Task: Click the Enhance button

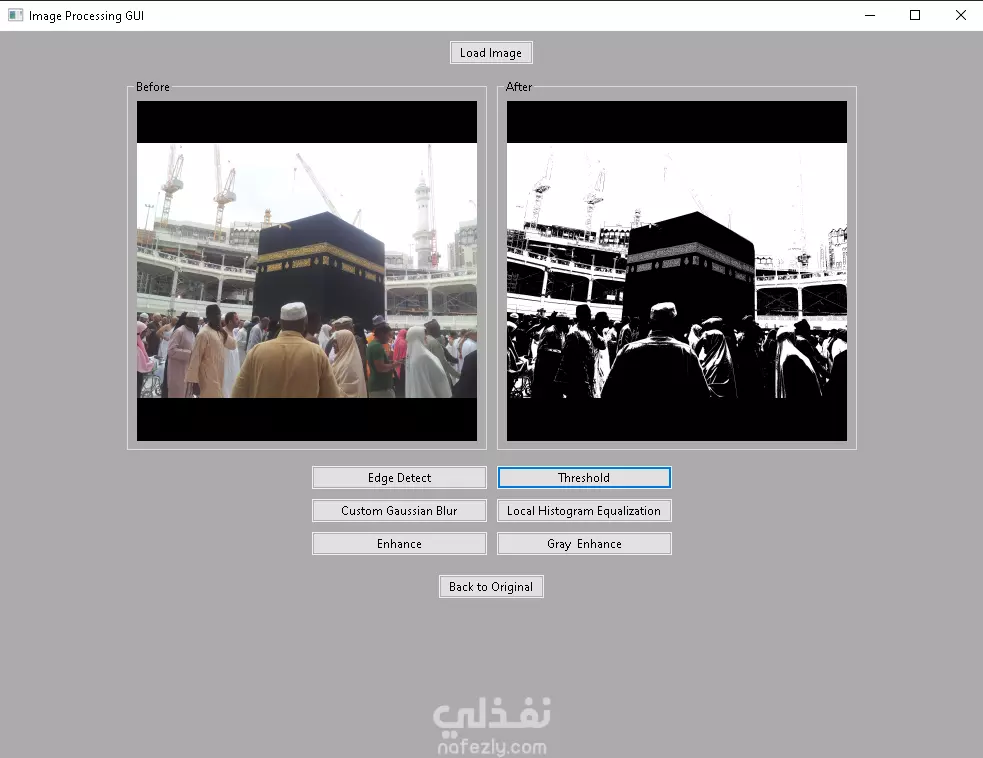Action: click(399, 544)
